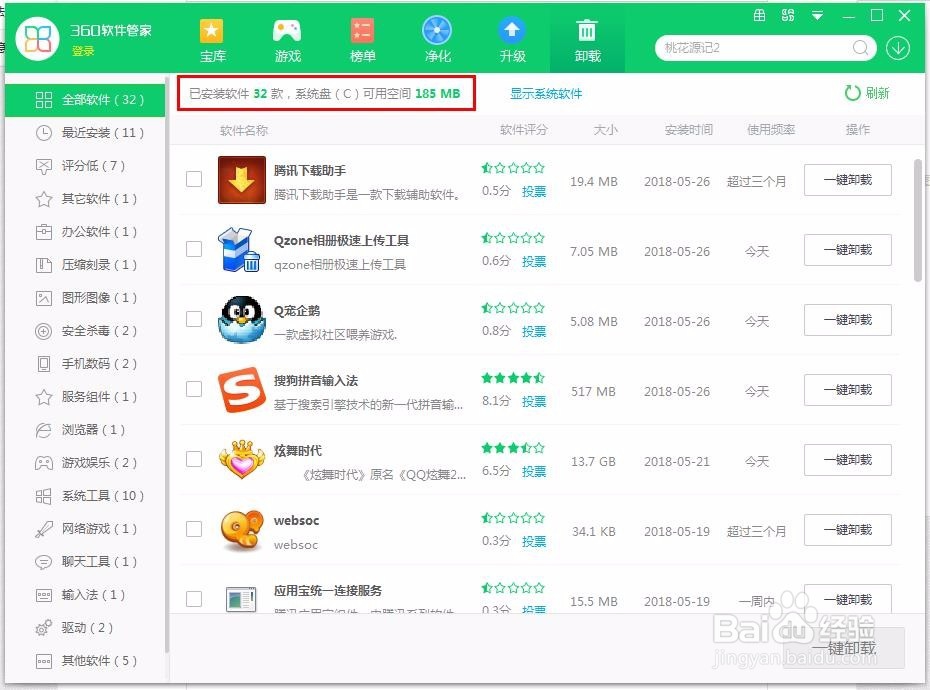Open the title bar dropdown menu arrow
The height and width of the screenshot is (690, 930).
click(x=817, y=16)
